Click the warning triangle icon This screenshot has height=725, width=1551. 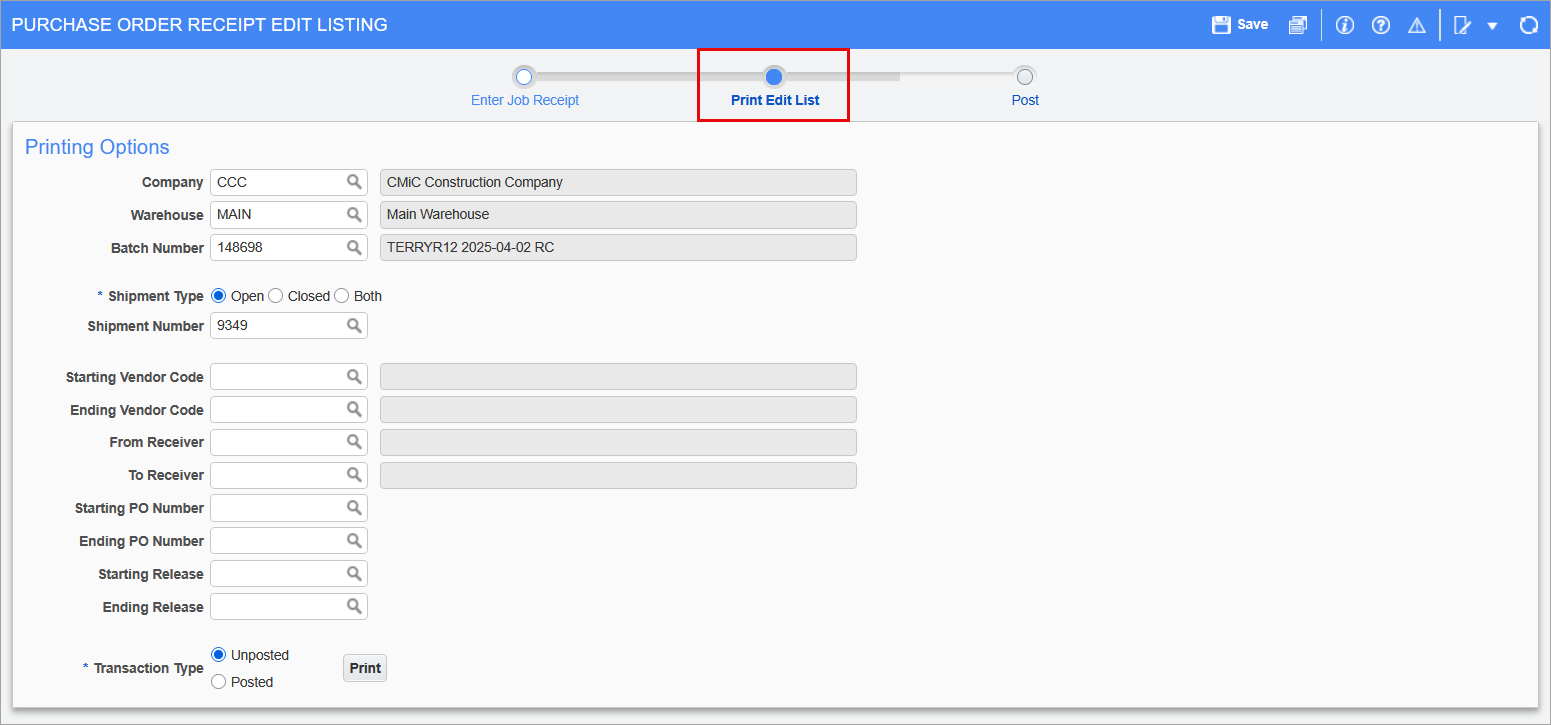tap(1417, 24)
